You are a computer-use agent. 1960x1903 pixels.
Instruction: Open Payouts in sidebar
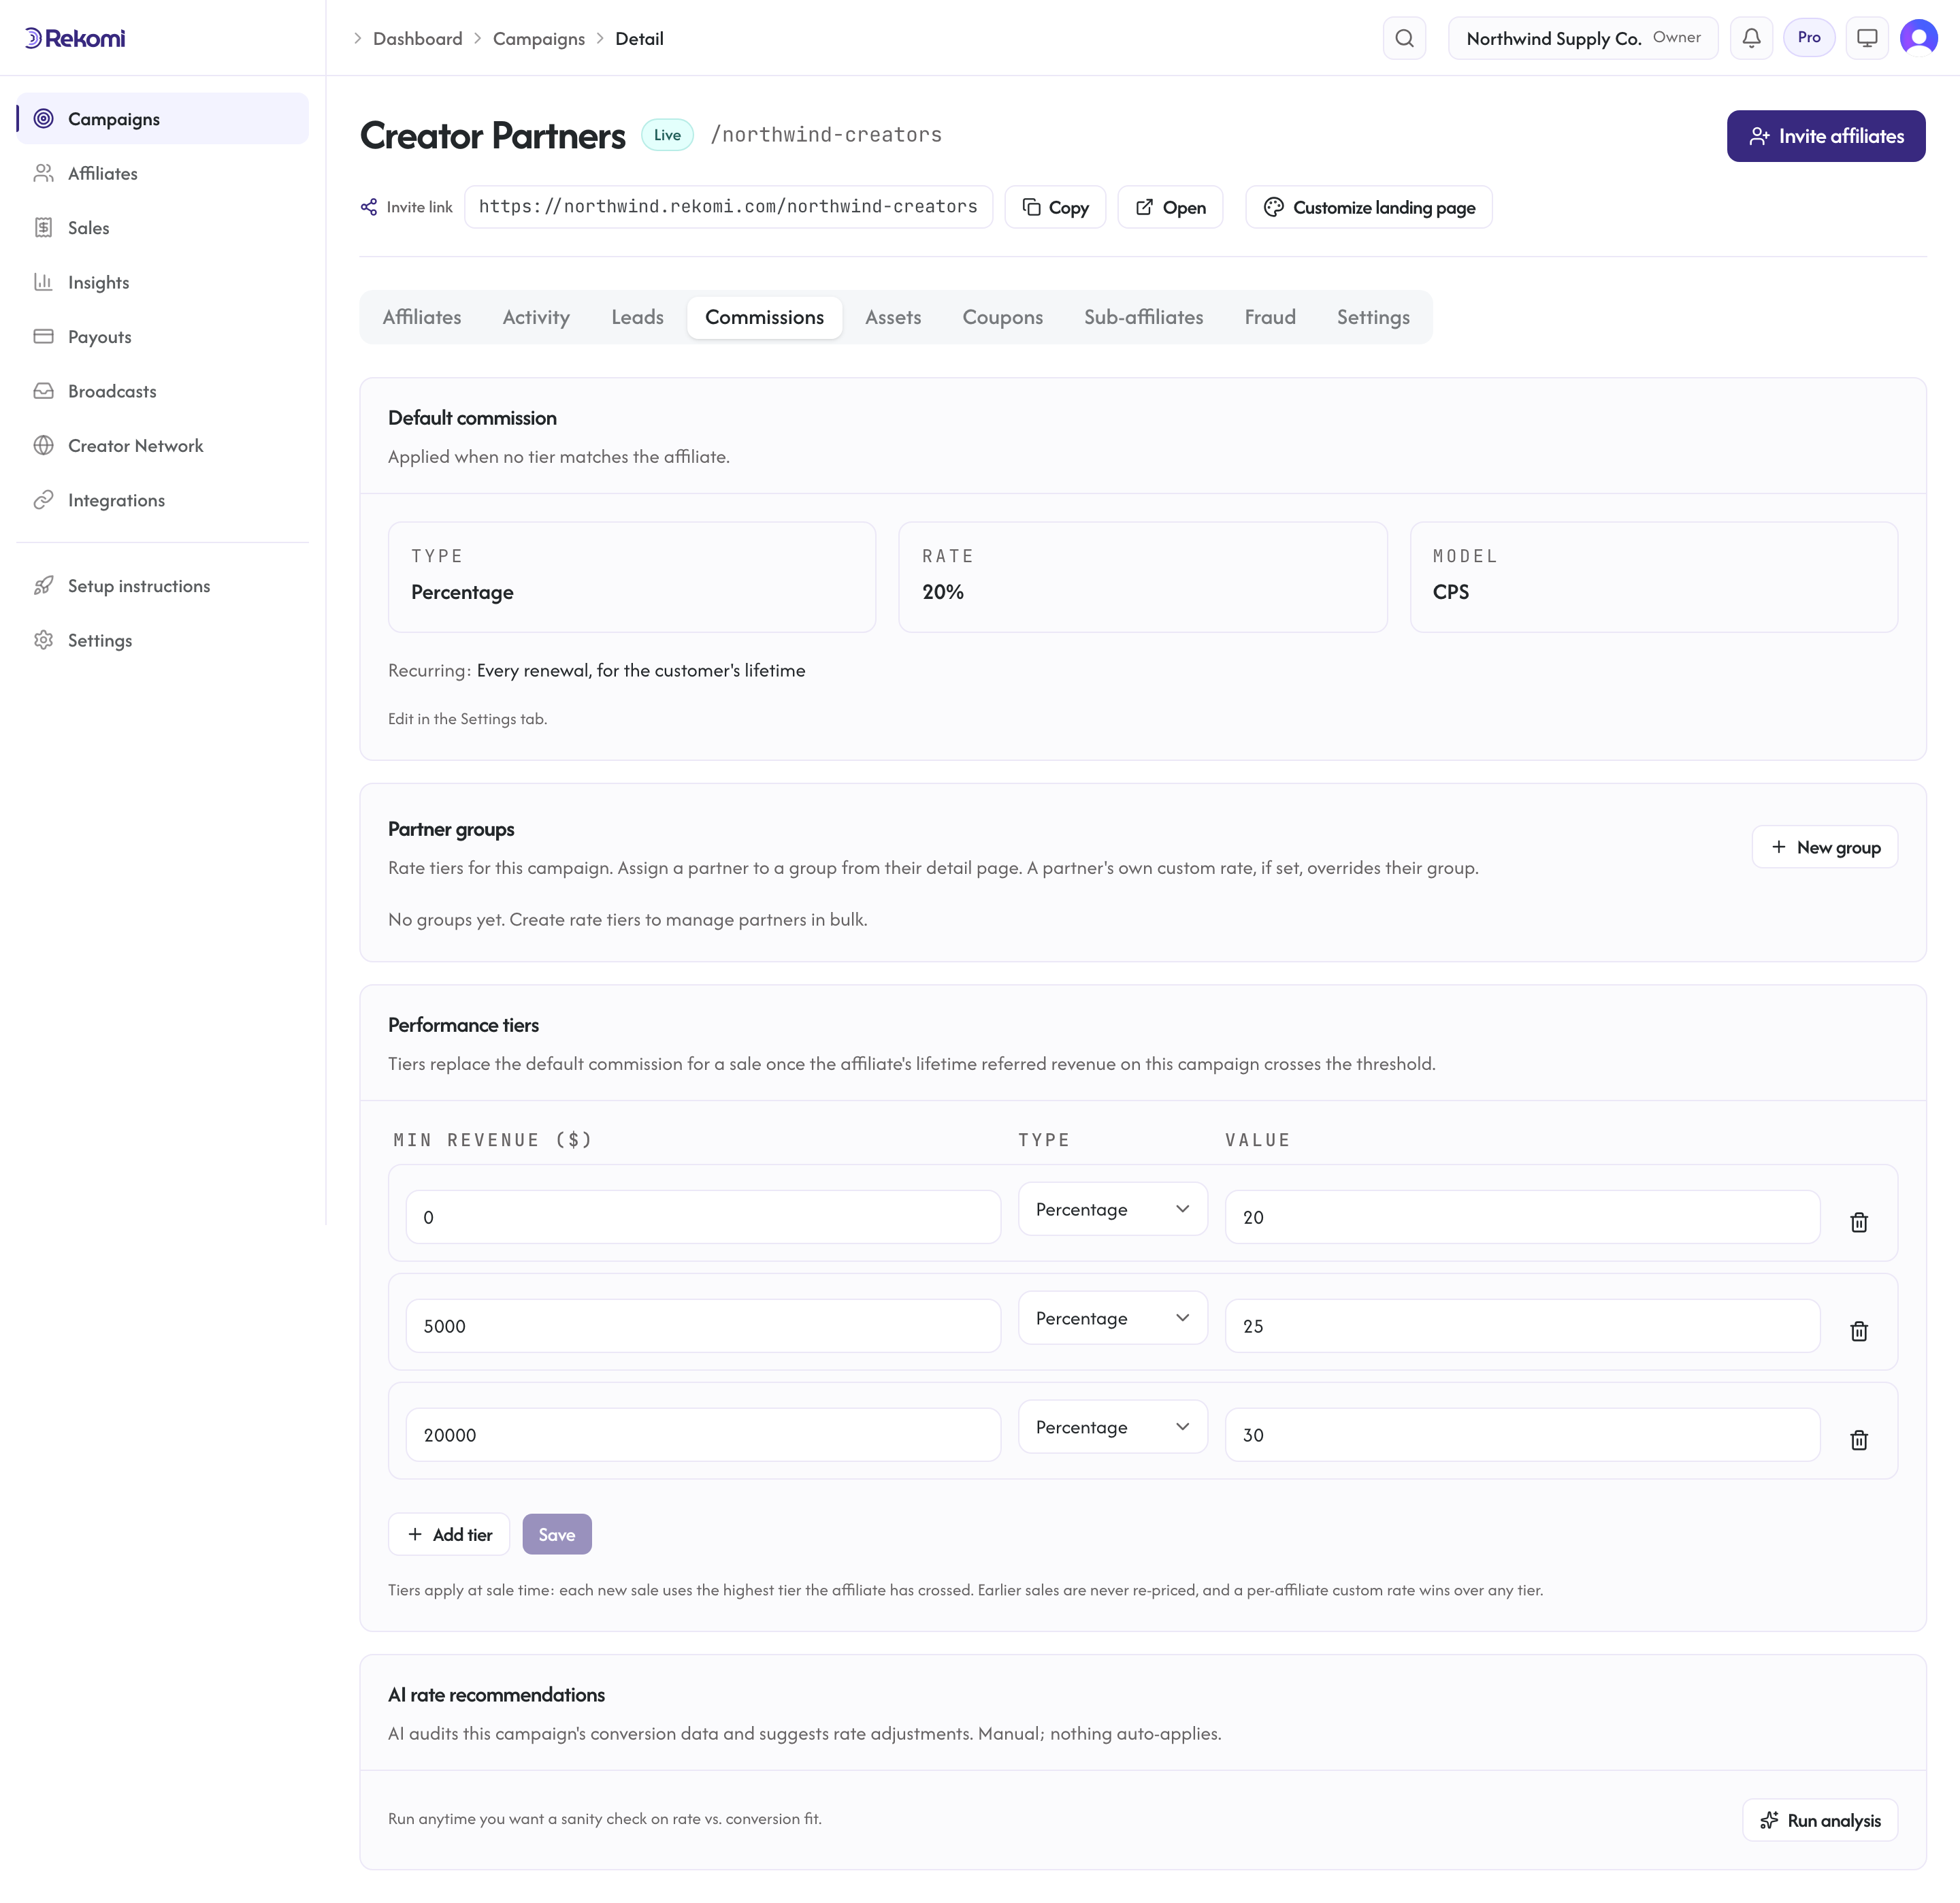[x=162, y=337]
